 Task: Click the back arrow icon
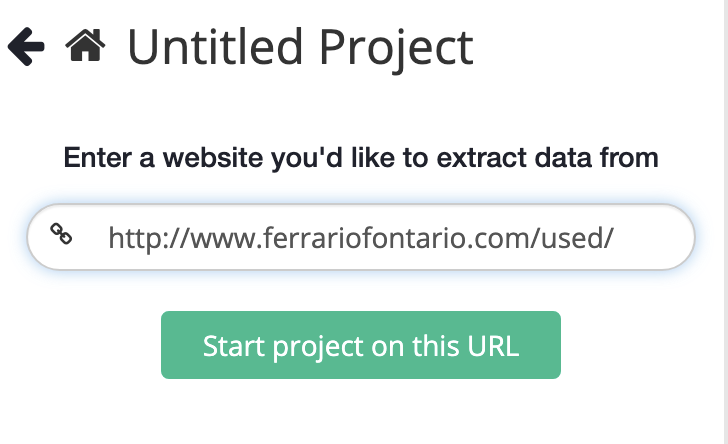point(26,47)
